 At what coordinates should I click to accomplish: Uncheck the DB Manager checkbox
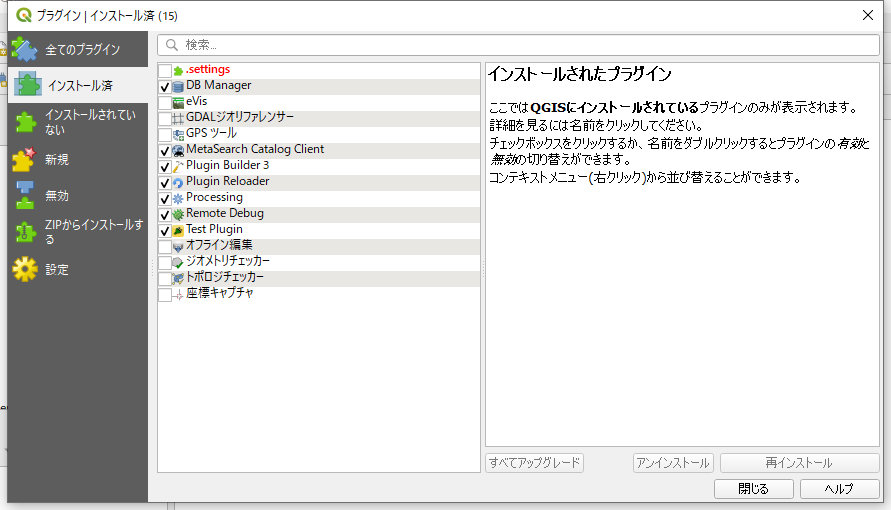tap(165, 87)
